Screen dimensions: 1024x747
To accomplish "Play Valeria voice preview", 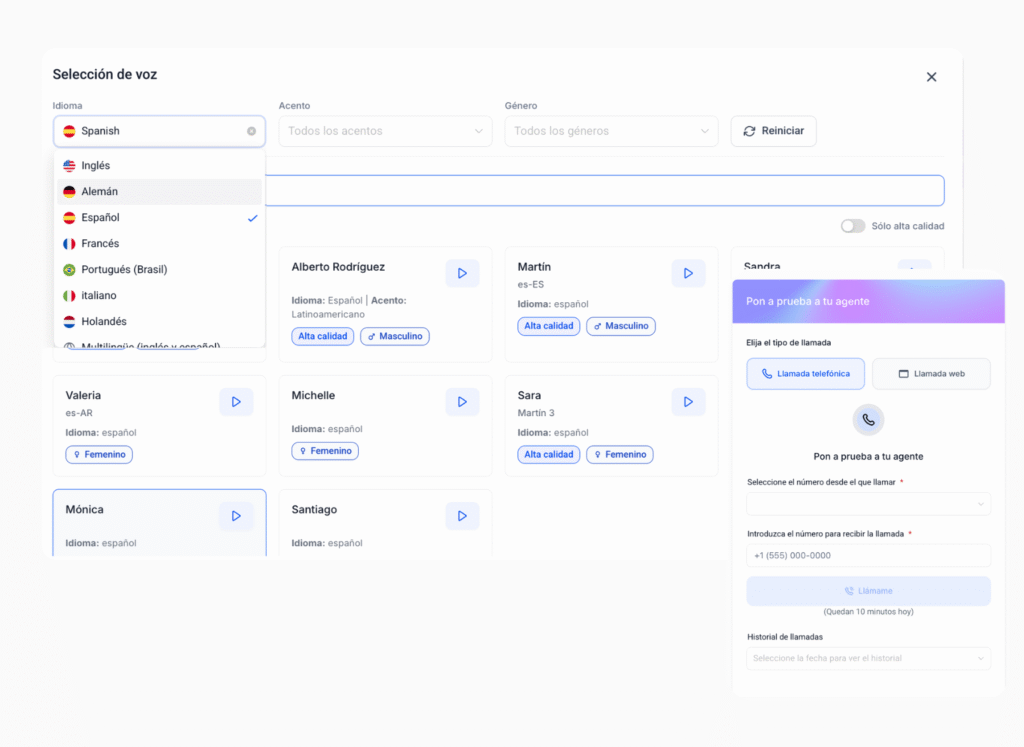I will (236, 402).
